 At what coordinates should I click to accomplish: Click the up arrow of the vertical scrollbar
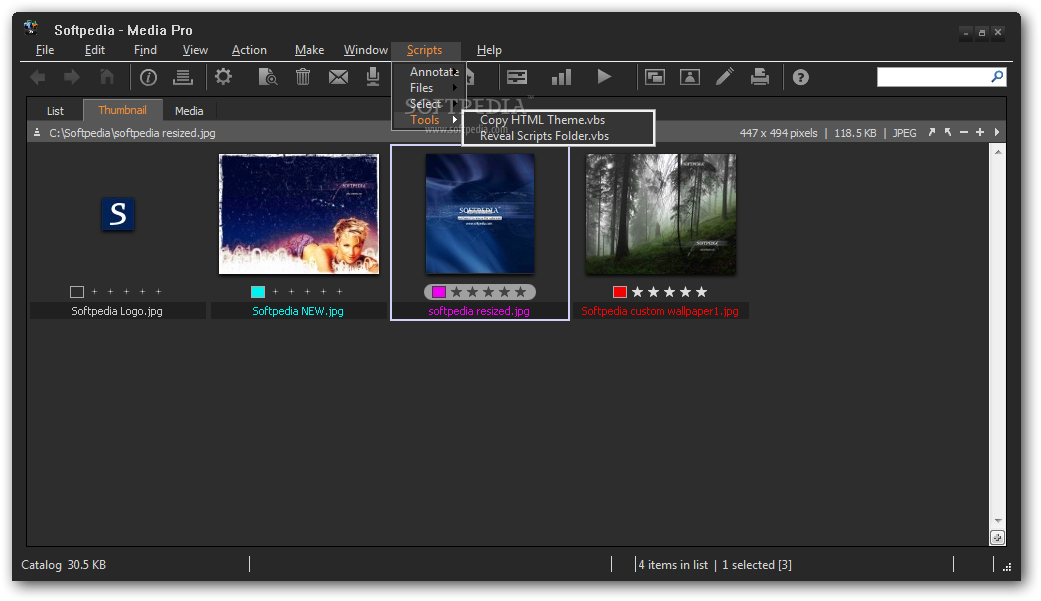(998, 152)
